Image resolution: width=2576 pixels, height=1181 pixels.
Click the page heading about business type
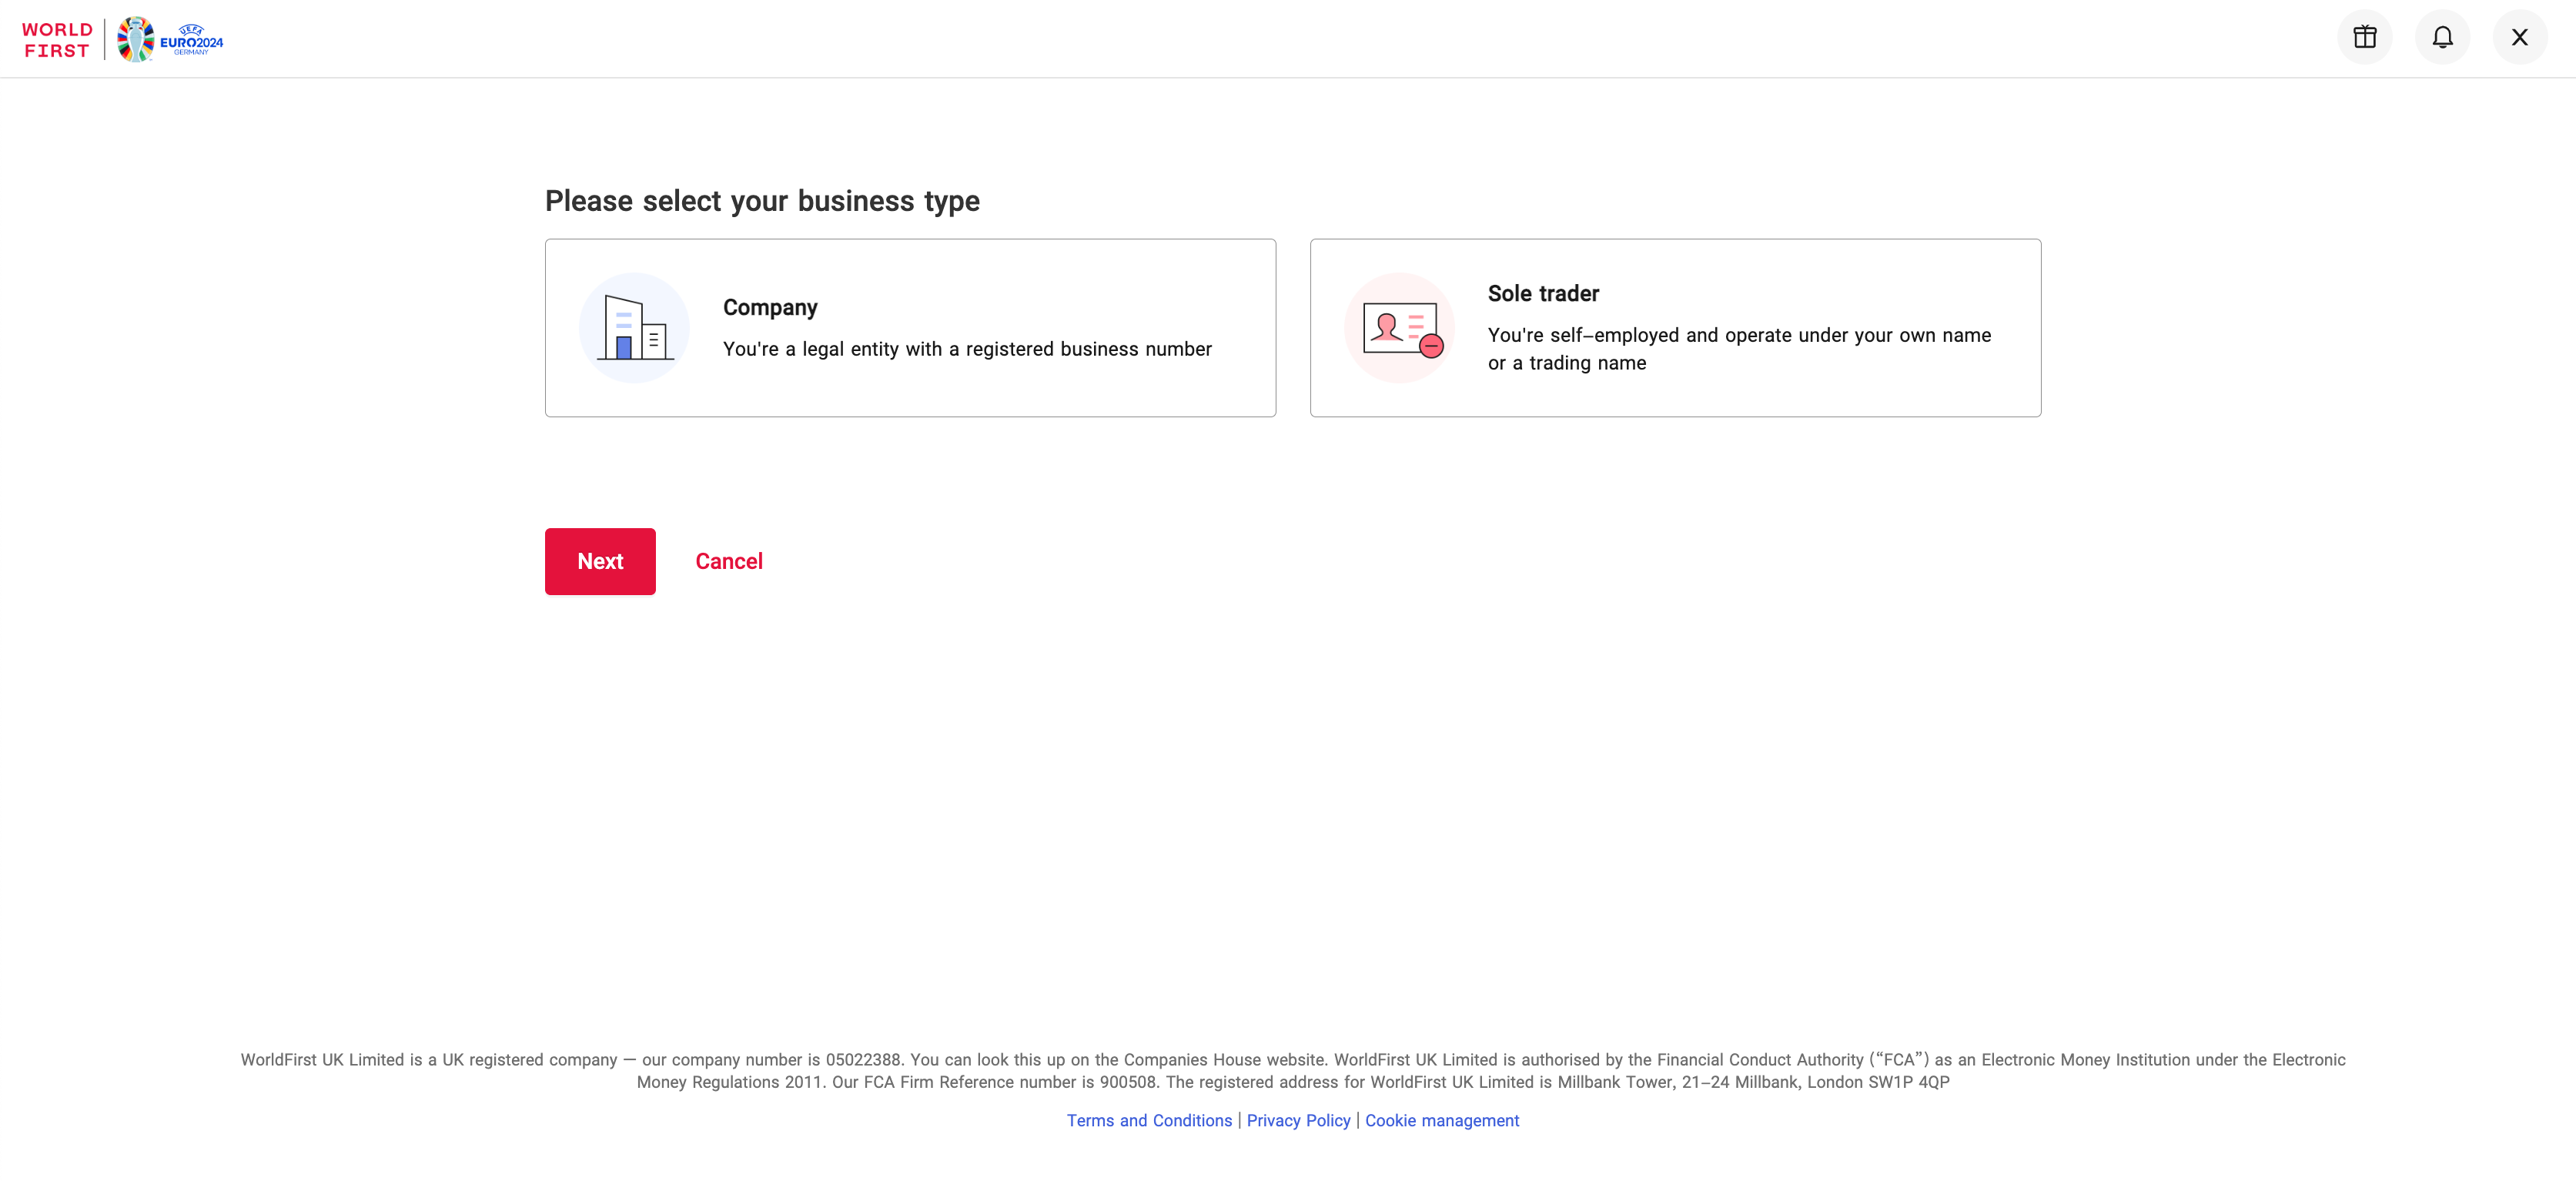(x=762, y=201)
